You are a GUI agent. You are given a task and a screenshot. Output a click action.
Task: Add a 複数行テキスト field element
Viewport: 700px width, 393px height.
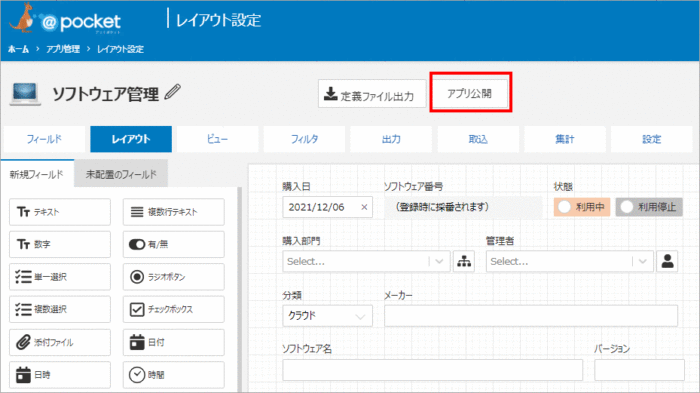[174, 212]
